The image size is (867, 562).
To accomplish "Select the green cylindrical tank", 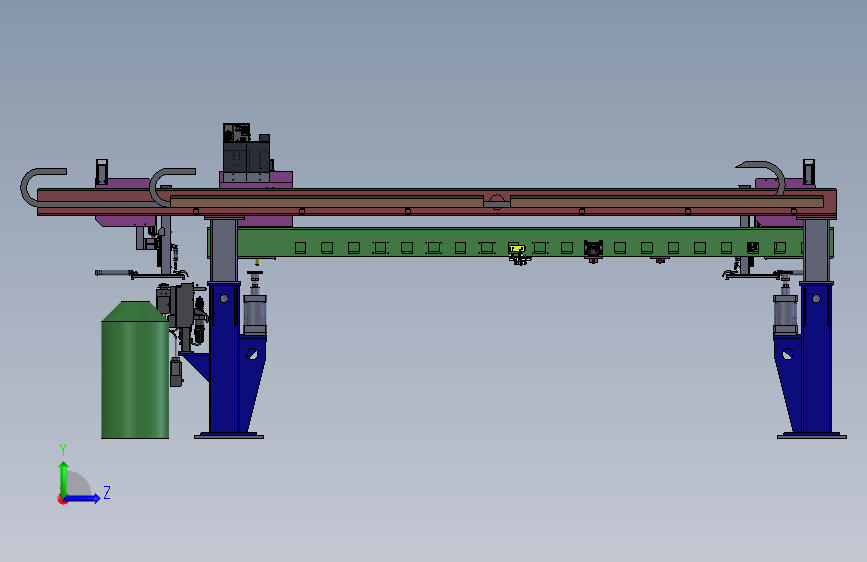I will point(135,370).
